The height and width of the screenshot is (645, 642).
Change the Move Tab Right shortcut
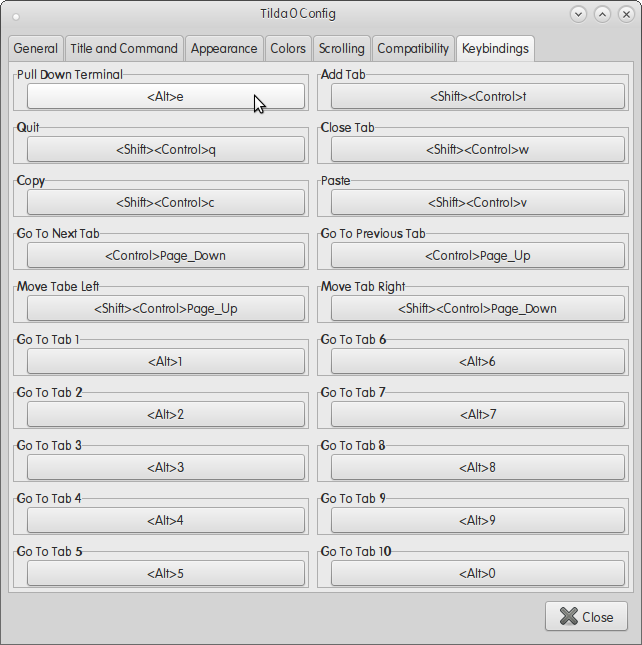[x=478, y=309]
